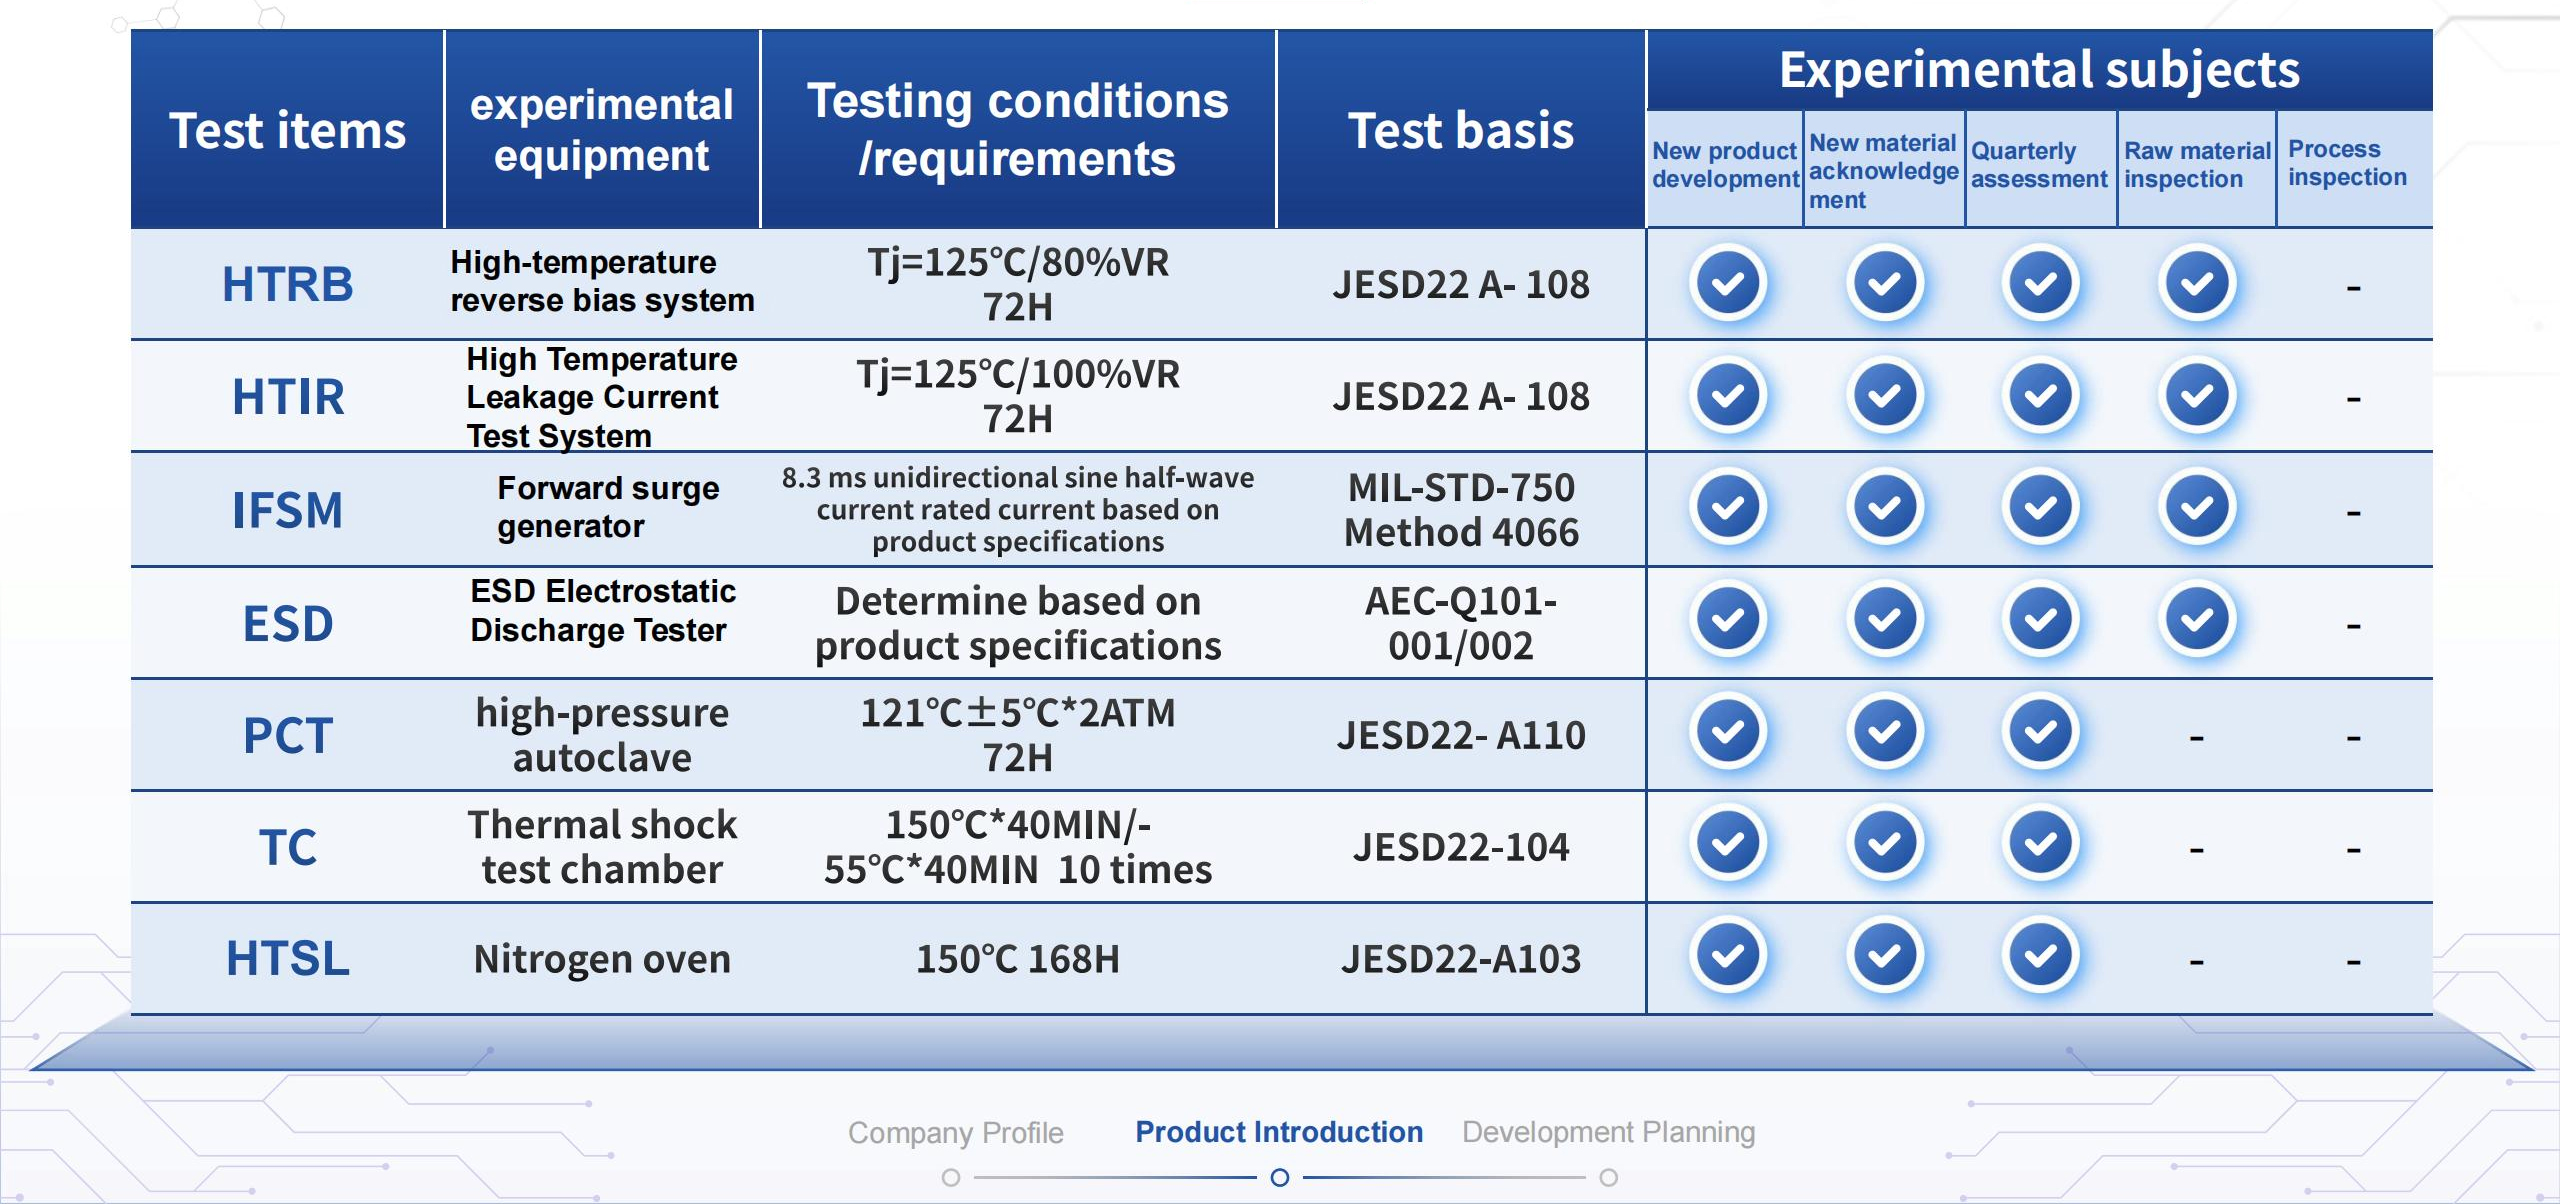The image size is (2560, 1204).
Task: Switch to Development Planning tab
Action: pyautogui.click(x=1608, y=1132)
